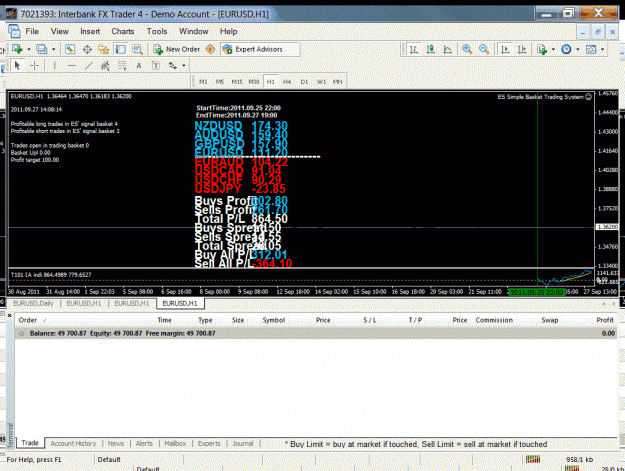Toggle Chart Shift
The image size is (625, 471).
[x=522, y=49]
